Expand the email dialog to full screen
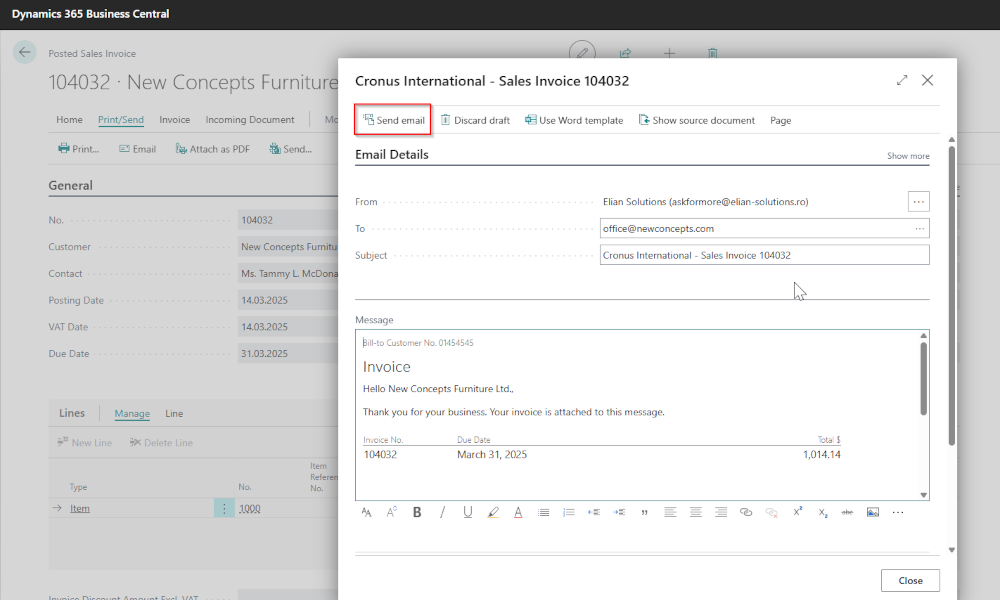The height and width of the screenshot is (600, 1000). click(902, 80)
